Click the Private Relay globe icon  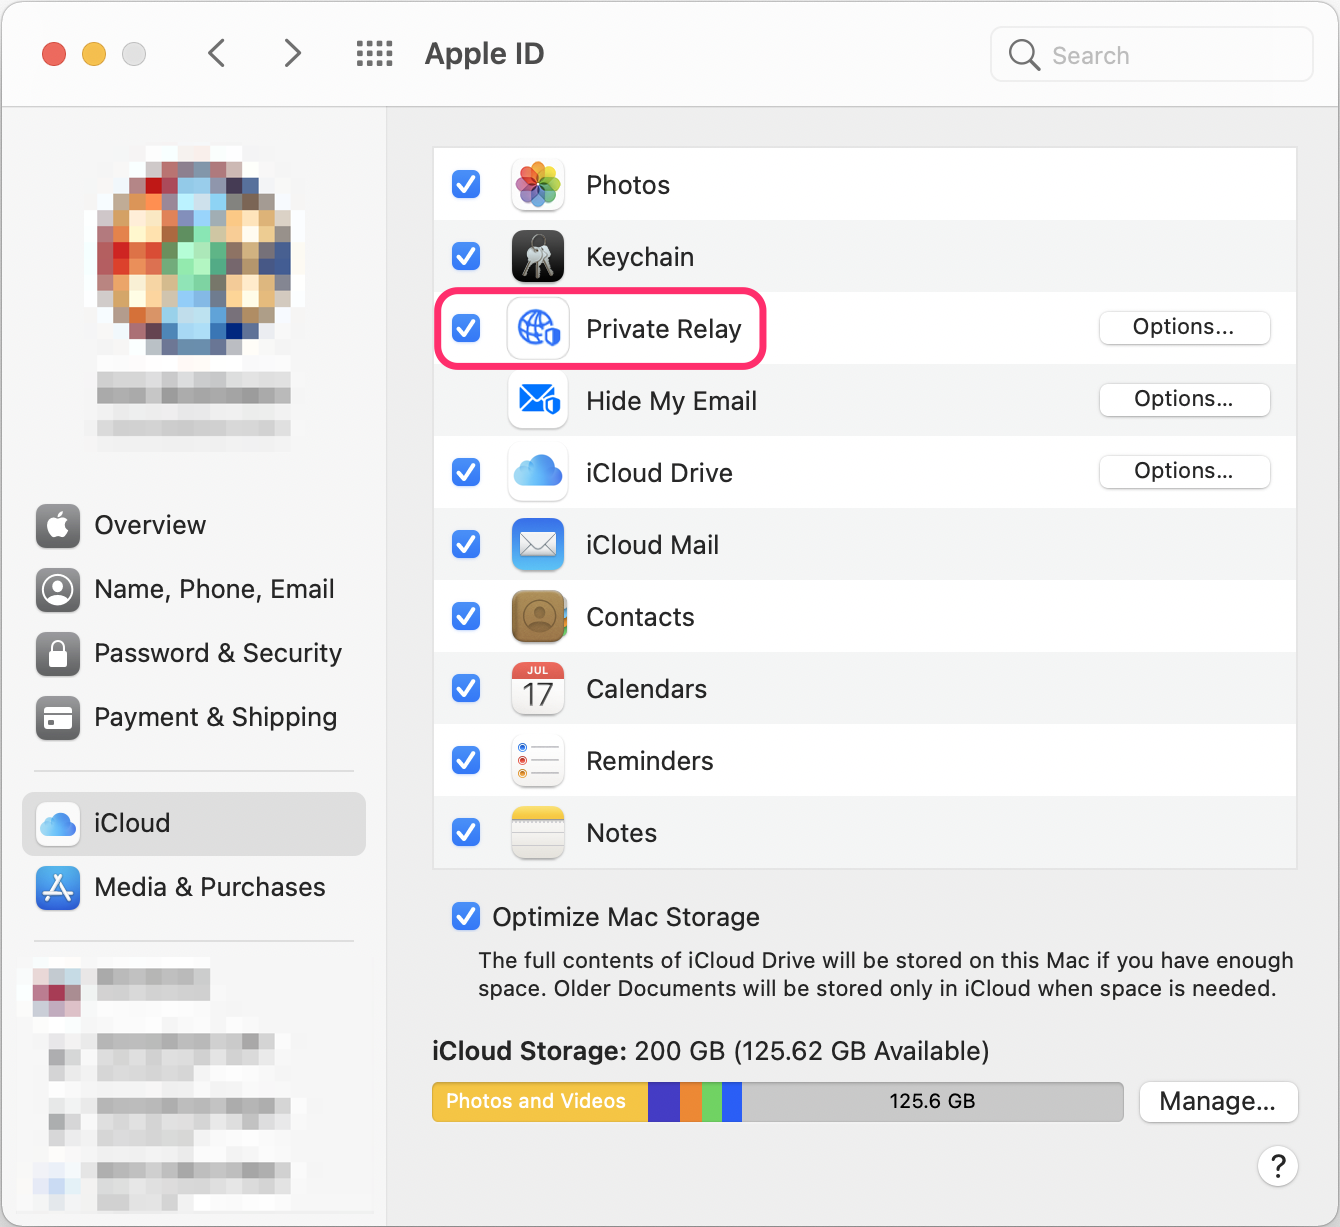[538, 328]
